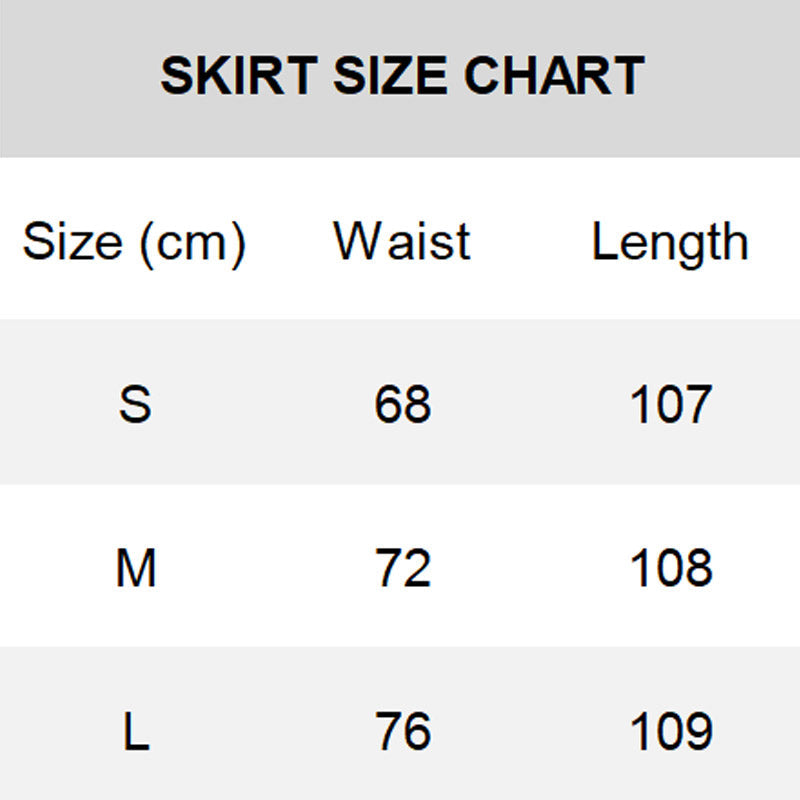Select the Waist column header
Image resolution: width=800 pixels, height=800 pixels.
[402, 242]
